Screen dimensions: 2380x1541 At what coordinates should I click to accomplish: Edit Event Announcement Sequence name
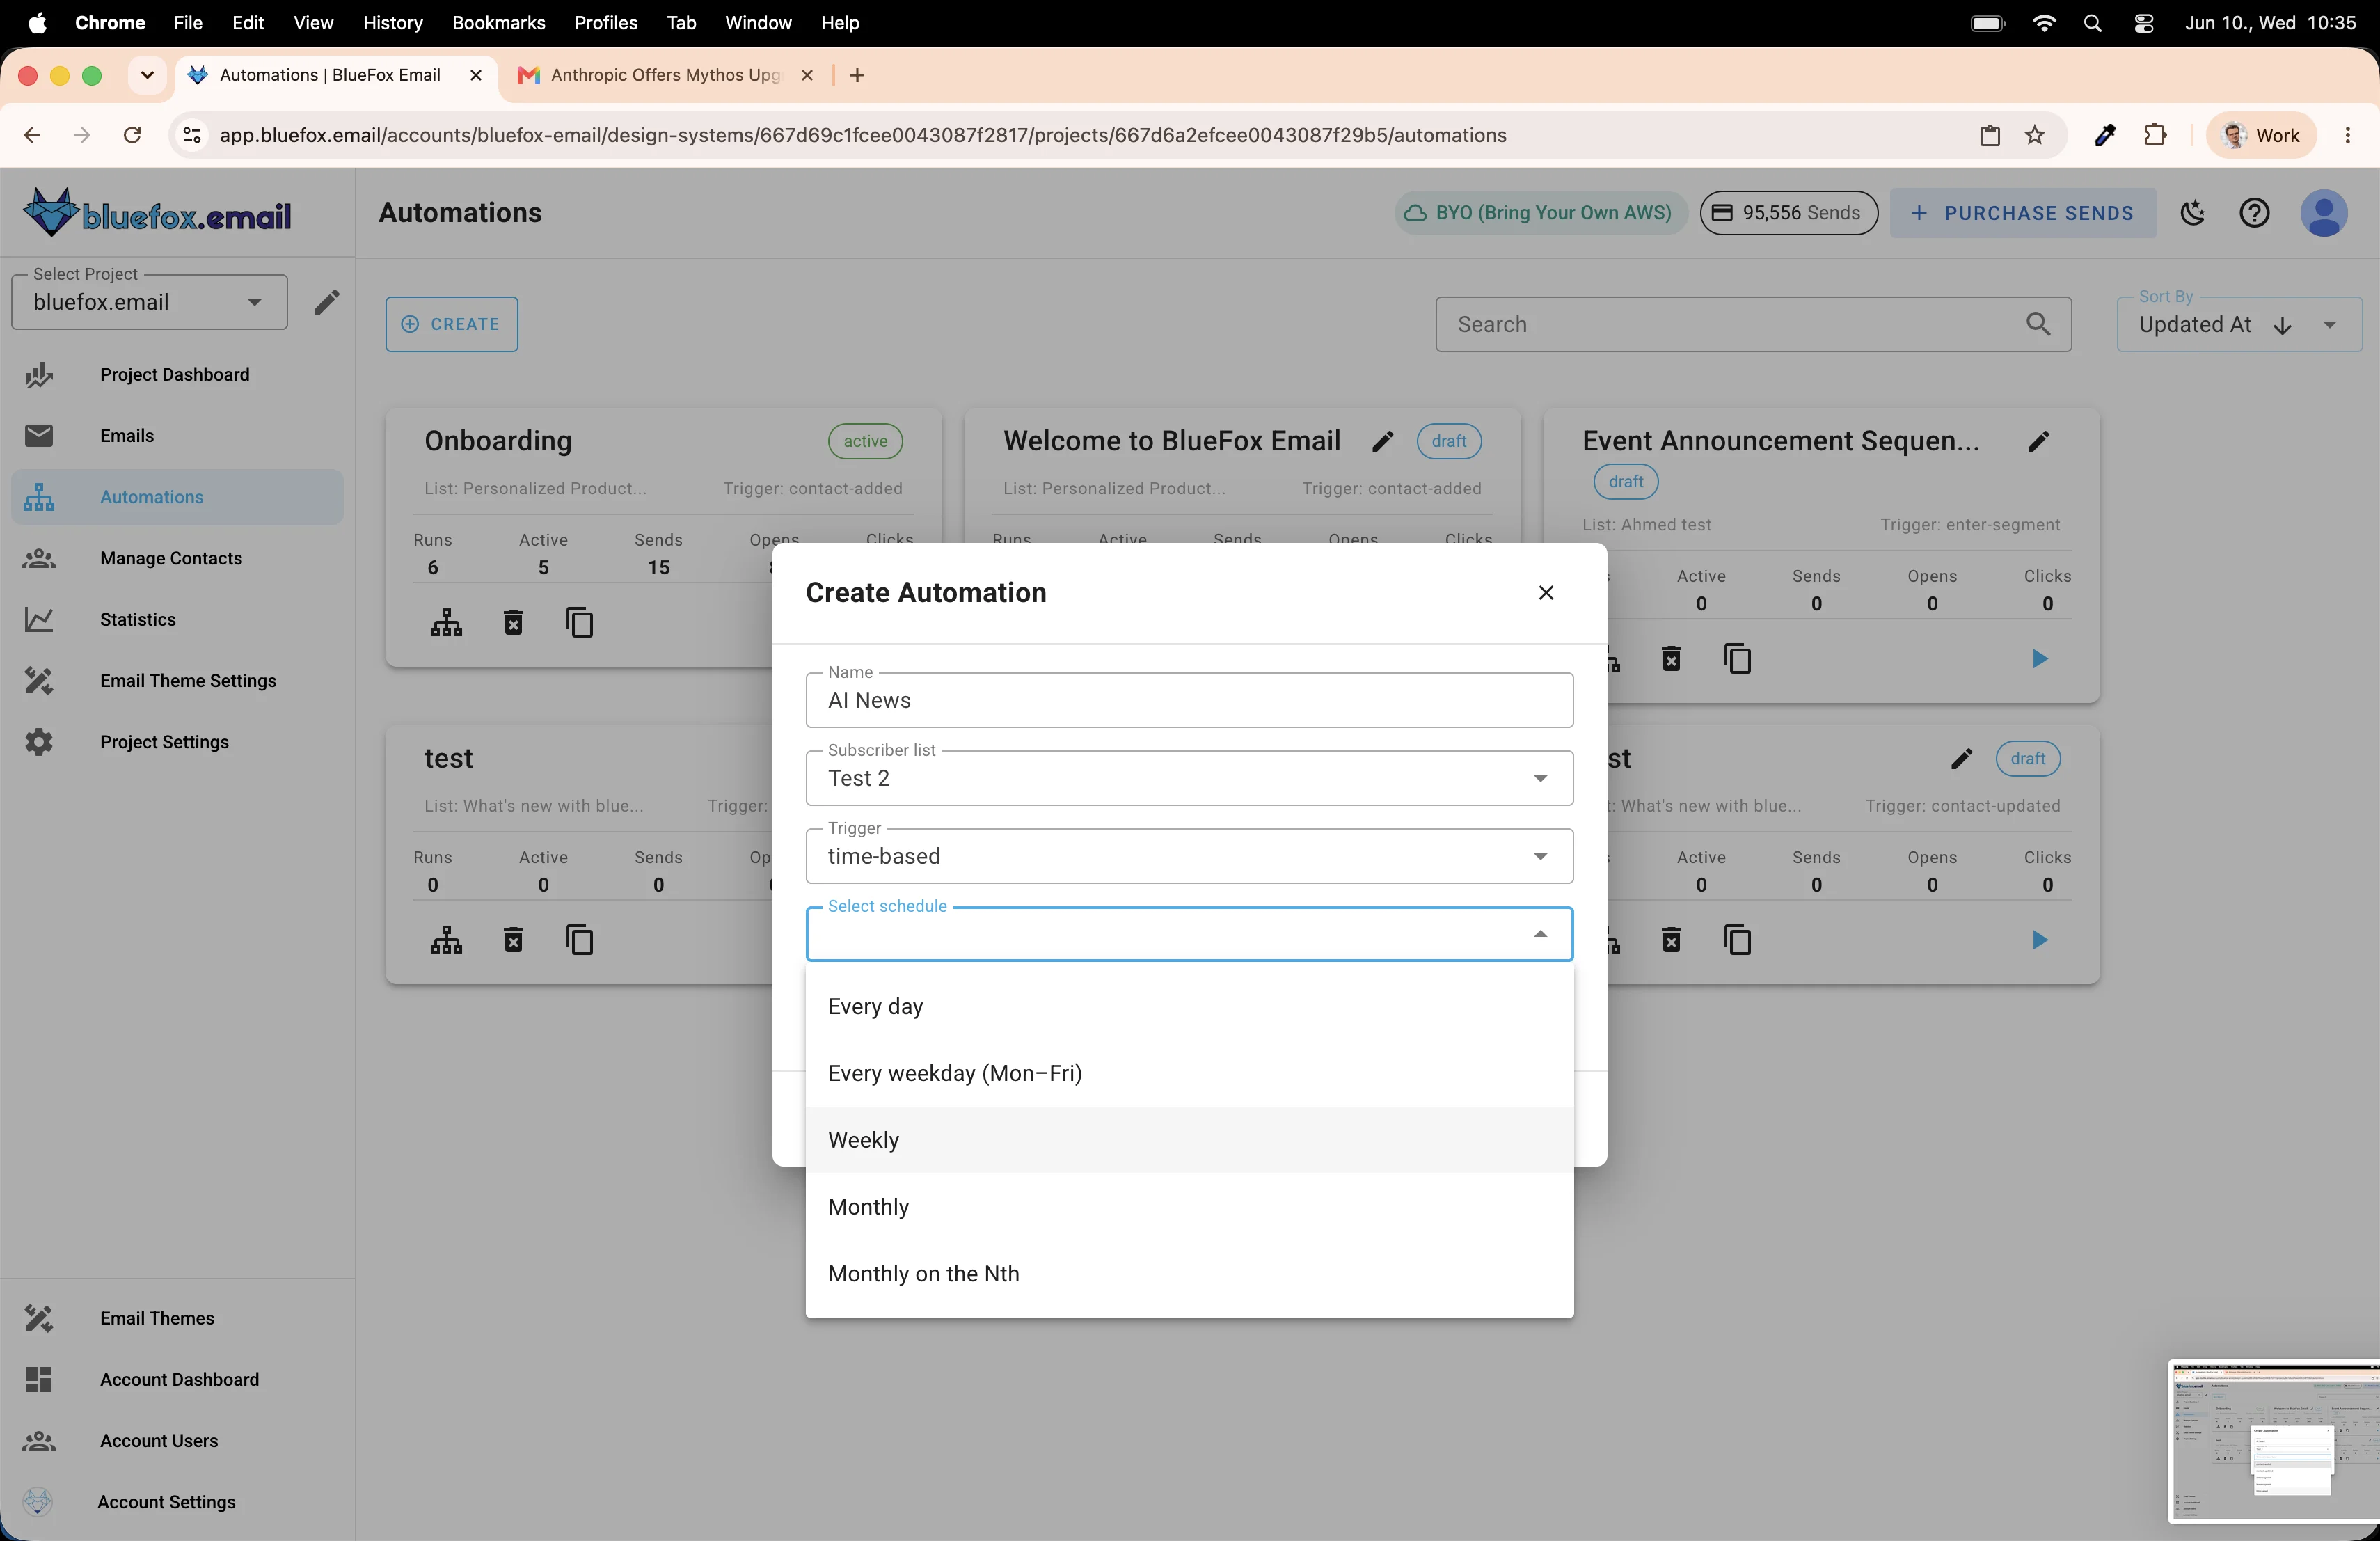tap(2038, 441)
